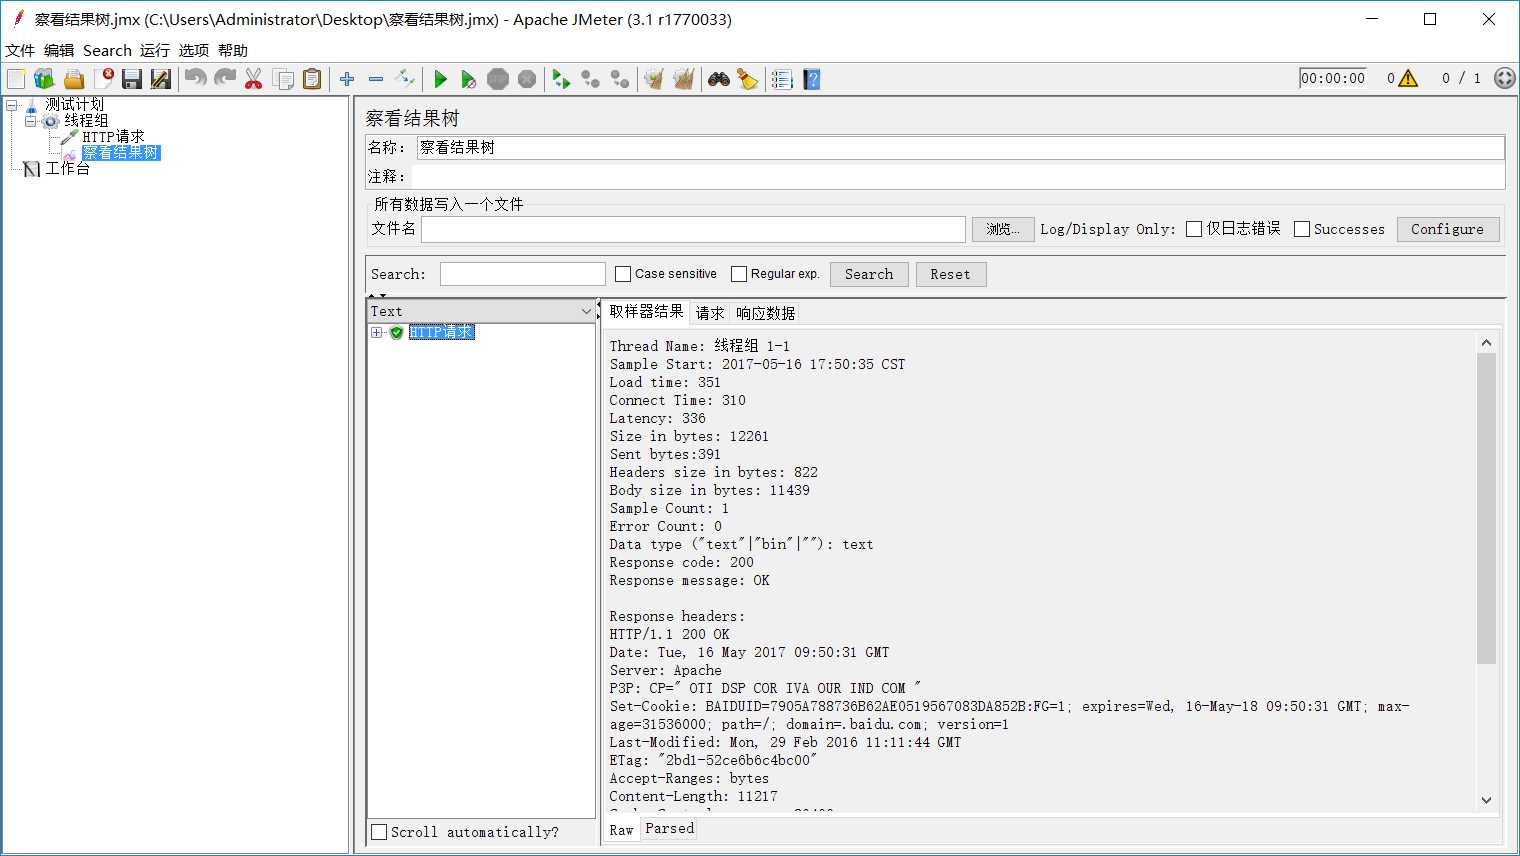Image resolution: width=1520 pixels, height=856 pixels.
Task: Clear all results with double broom icon
Action: 684,79
